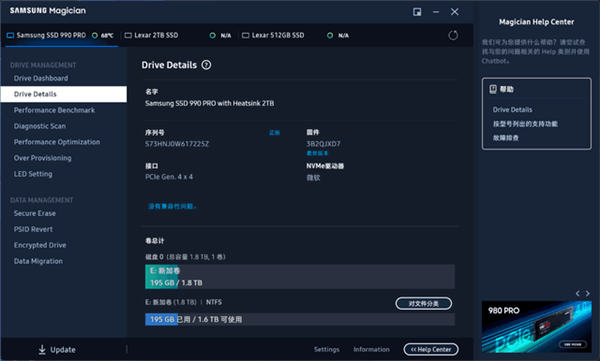The width and height of the screenshot is (600, 361).
Task: Click the help book icon in Help Center
Action: click(493, 89)
